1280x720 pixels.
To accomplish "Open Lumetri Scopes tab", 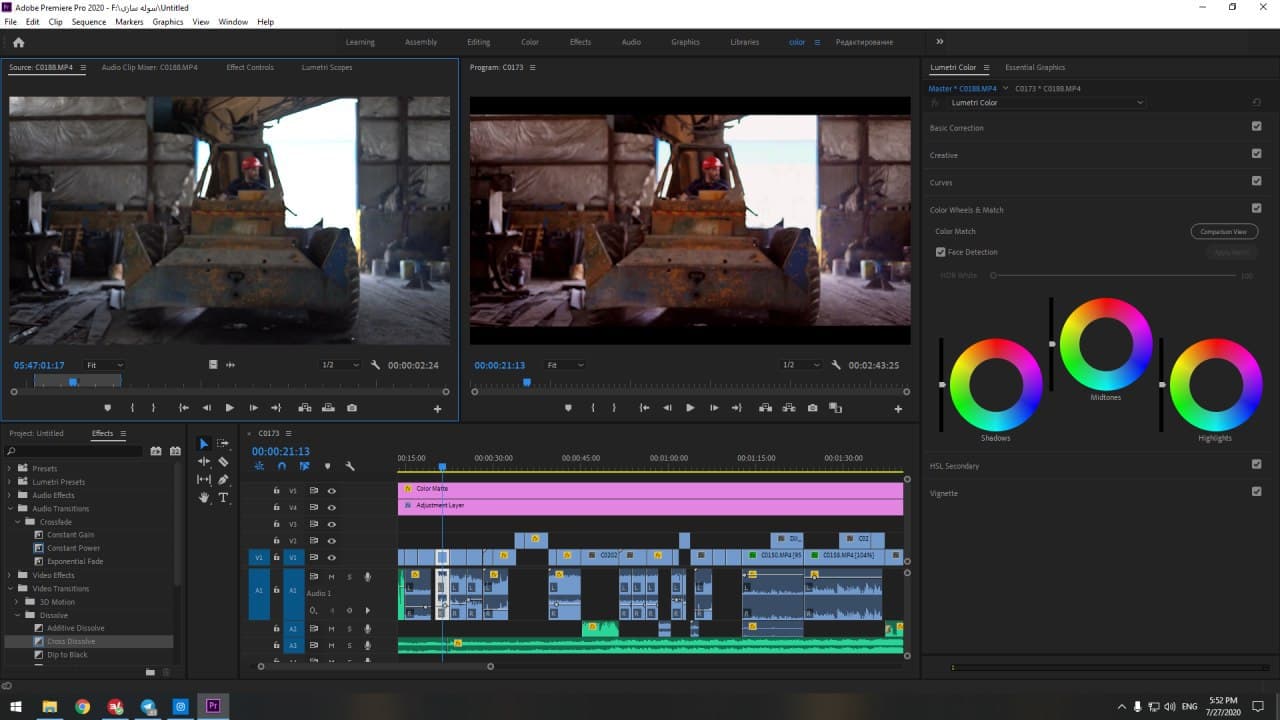I will click(327, 67).
